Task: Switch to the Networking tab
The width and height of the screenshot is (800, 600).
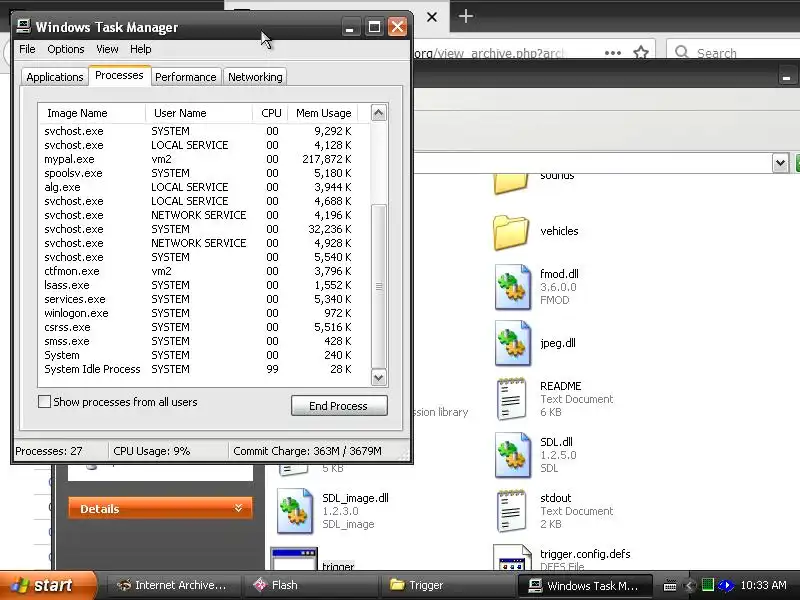Action: click(255, 77)
